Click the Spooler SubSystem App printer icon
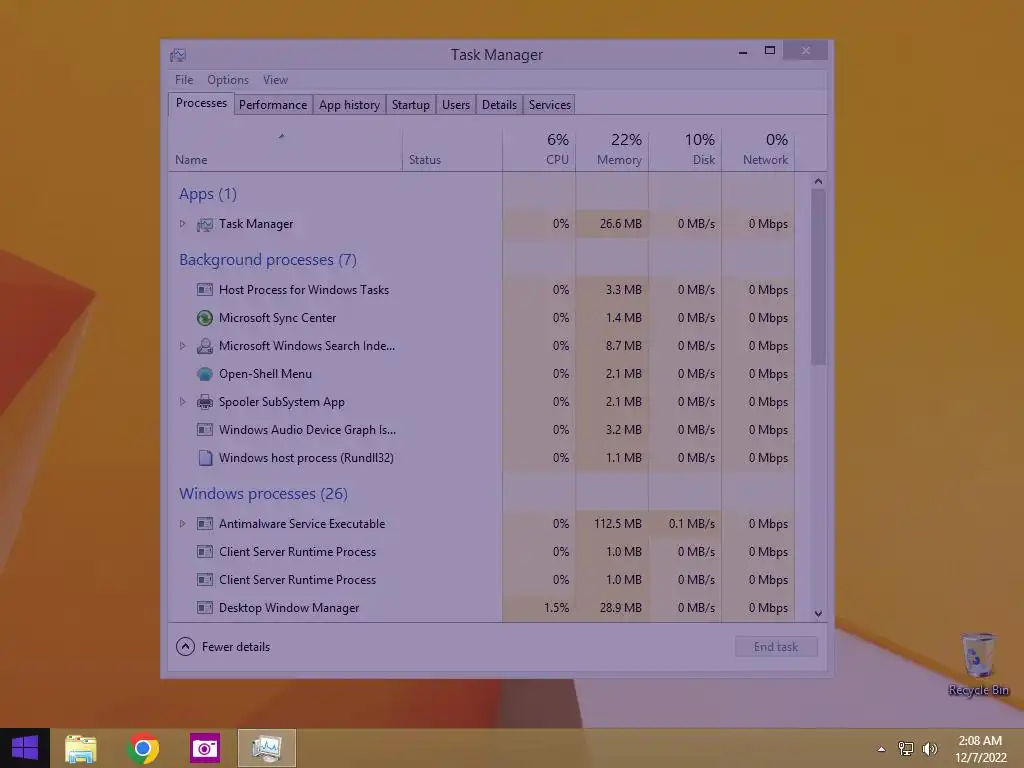The width and height of the screenshot is (1024, 768). click(205, 402)
